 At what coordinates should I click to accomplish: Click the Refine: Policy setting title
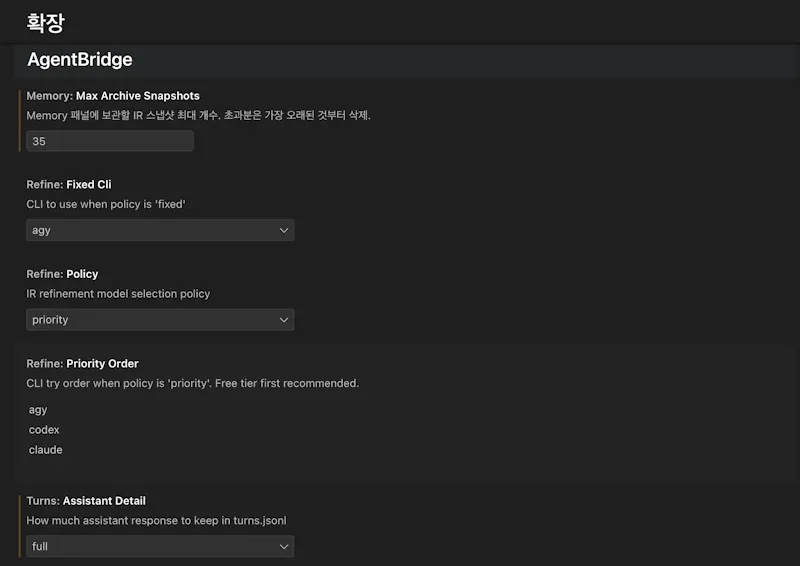pyautogui.click(x=62, y=274)
